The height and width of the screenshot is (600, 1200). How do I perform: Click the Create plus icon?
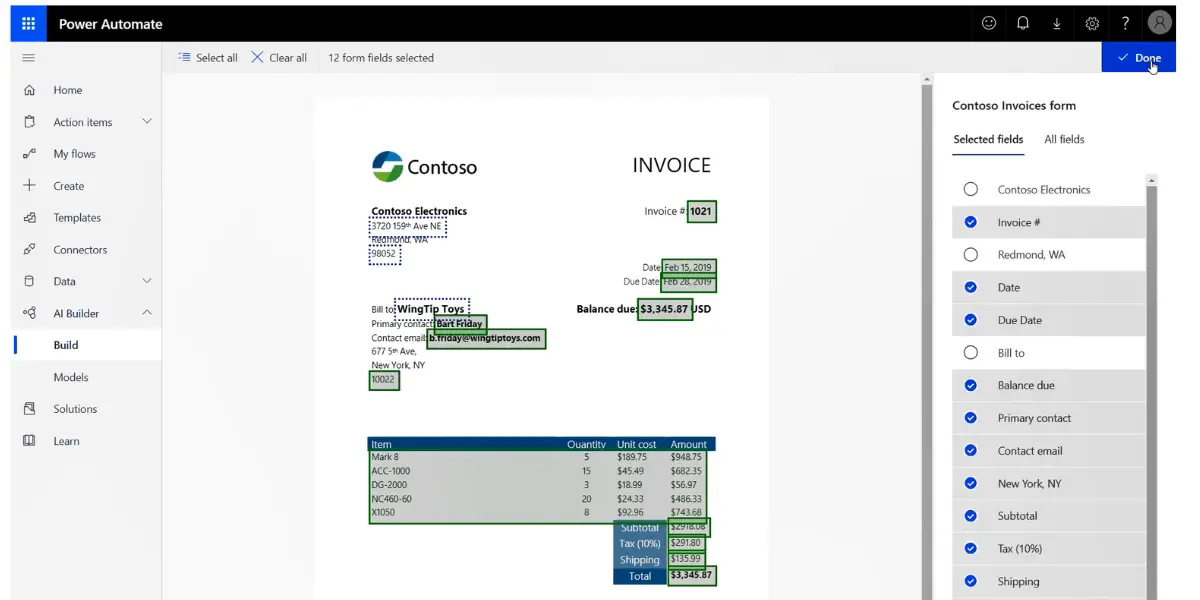click(x=29, y=186)
